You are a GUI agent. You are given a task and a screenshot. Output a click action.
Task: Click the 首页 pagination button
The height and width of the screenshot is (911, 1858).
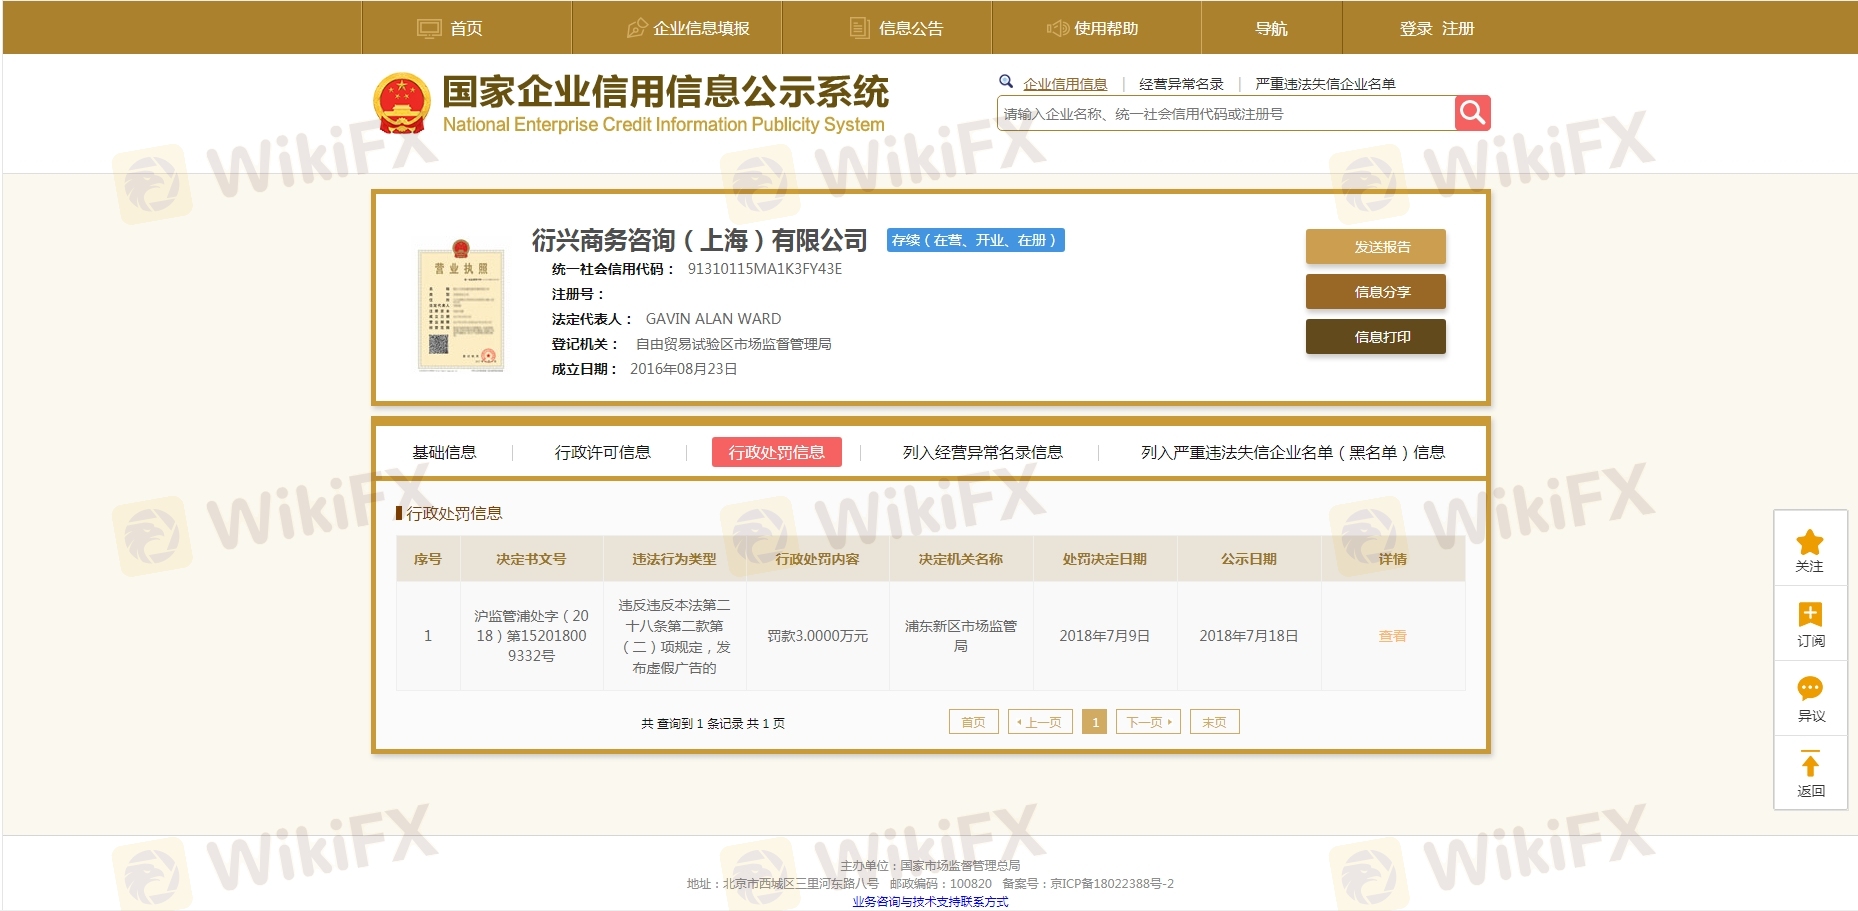click(x=973, y=722)
